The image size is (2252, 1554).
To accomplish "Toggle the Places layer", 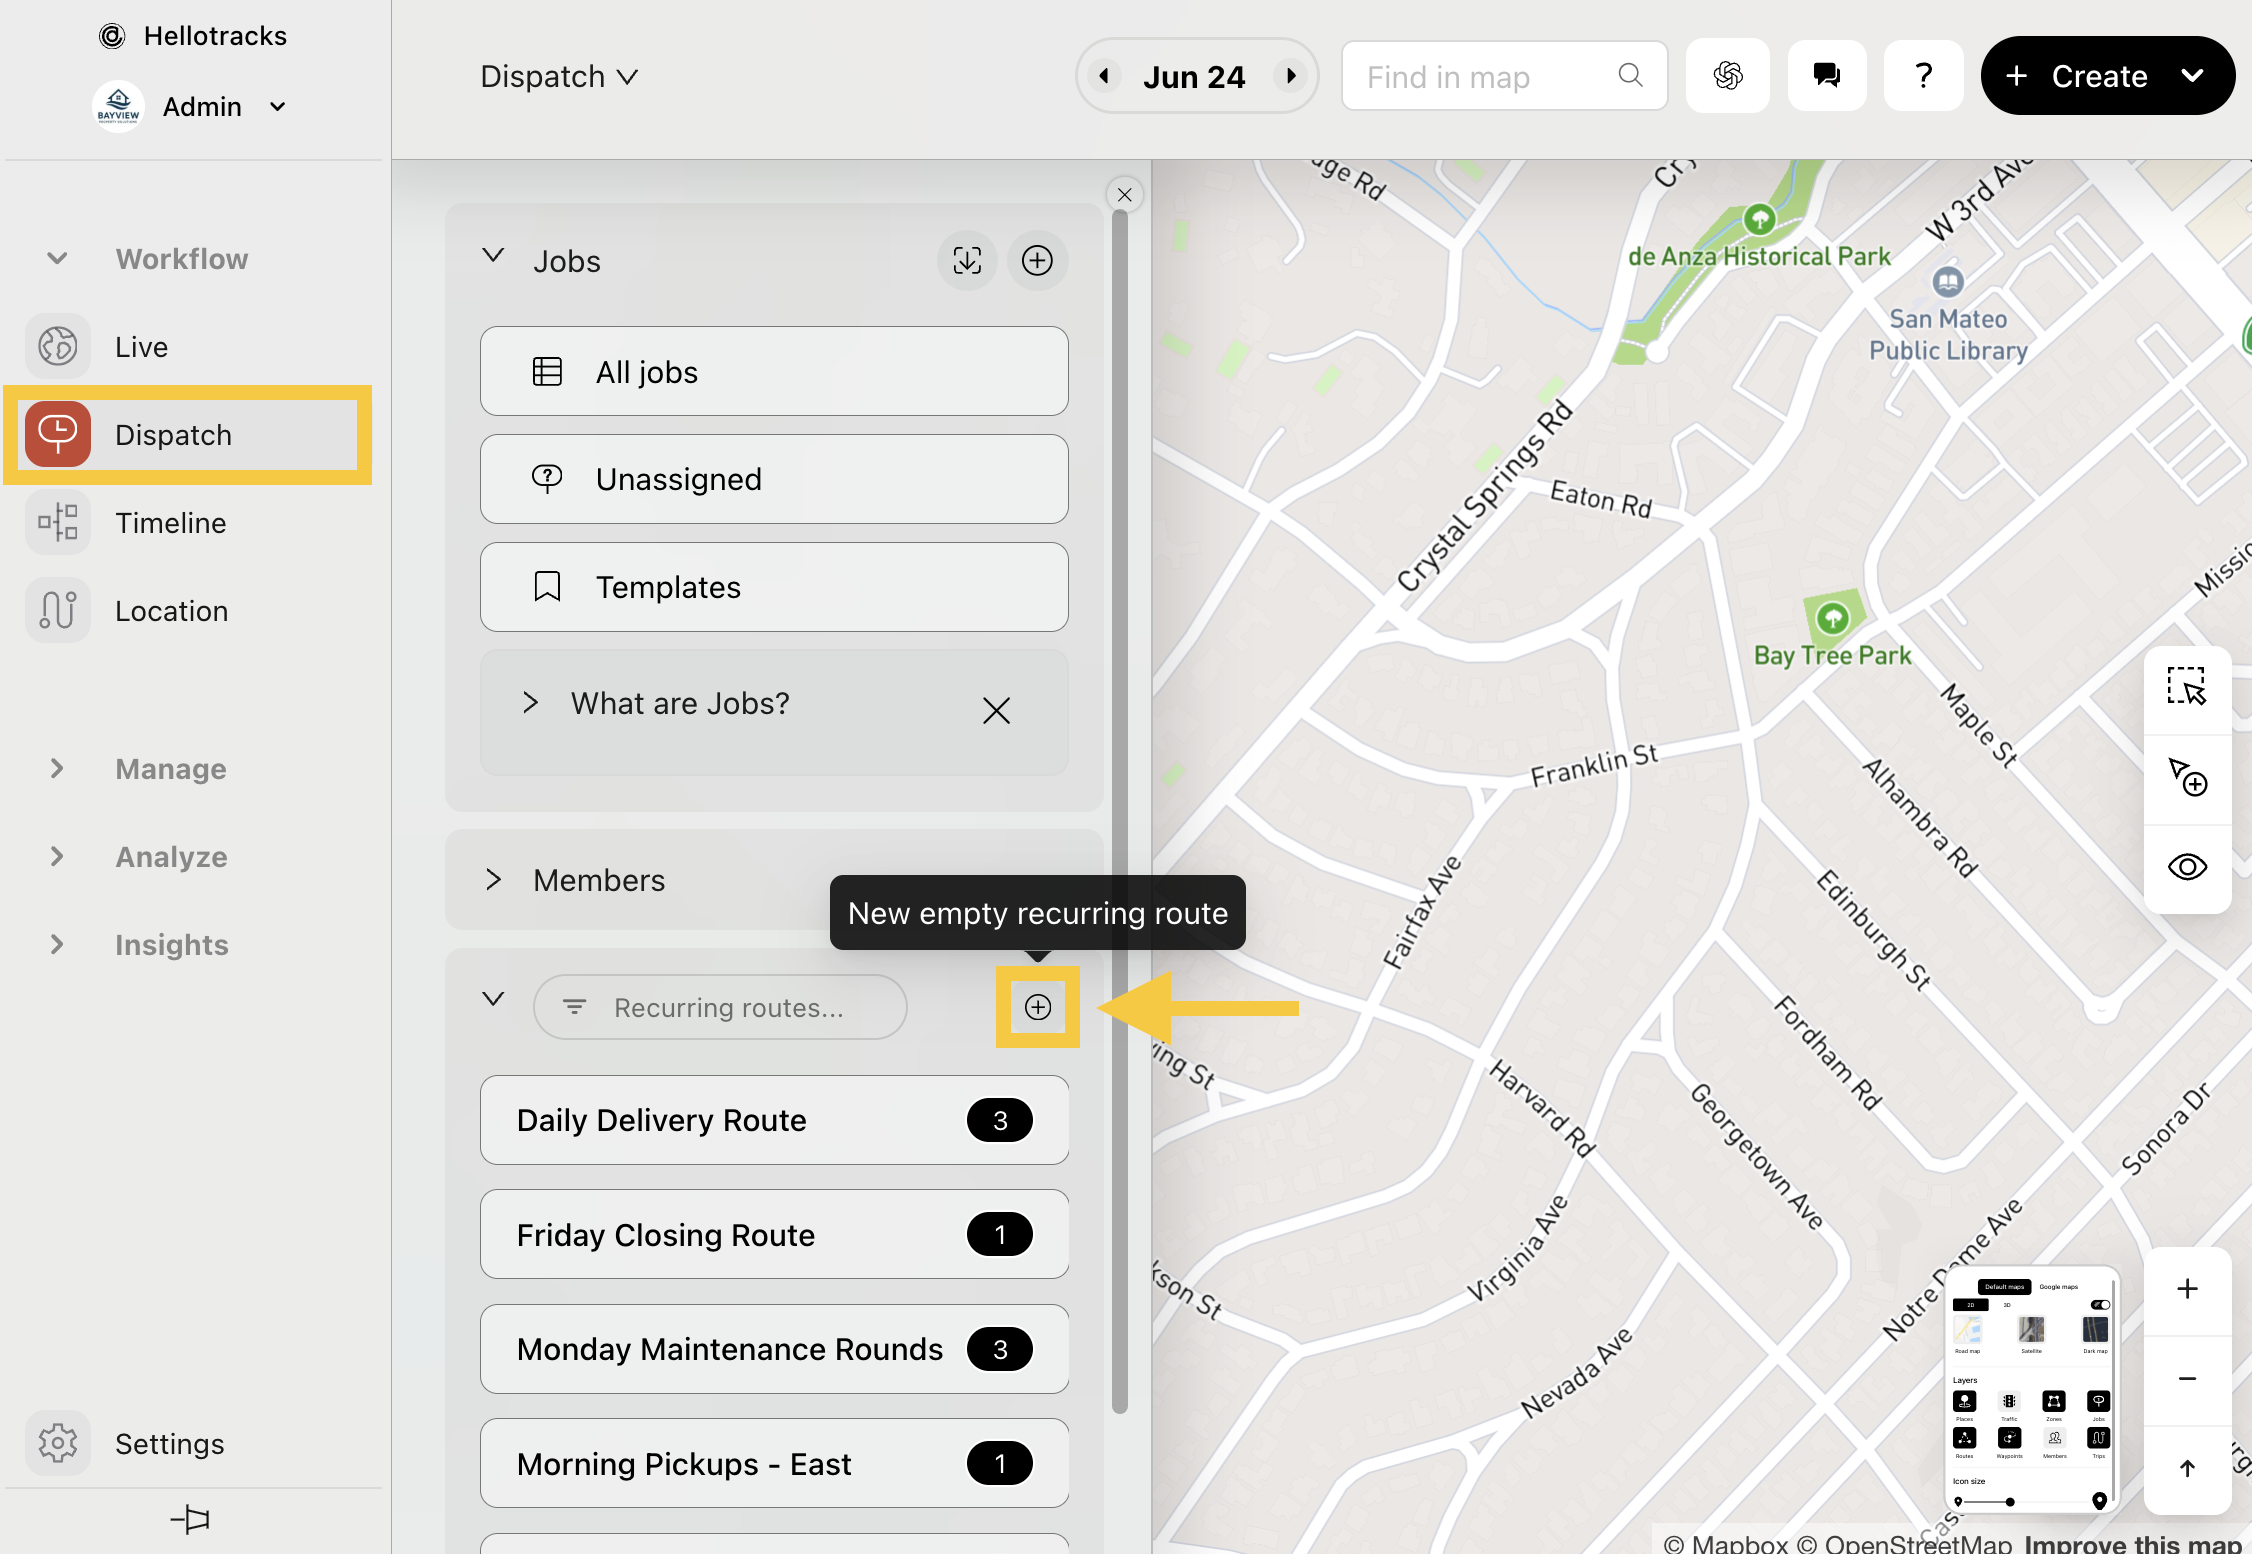I will click(x=1964, y=1401).
